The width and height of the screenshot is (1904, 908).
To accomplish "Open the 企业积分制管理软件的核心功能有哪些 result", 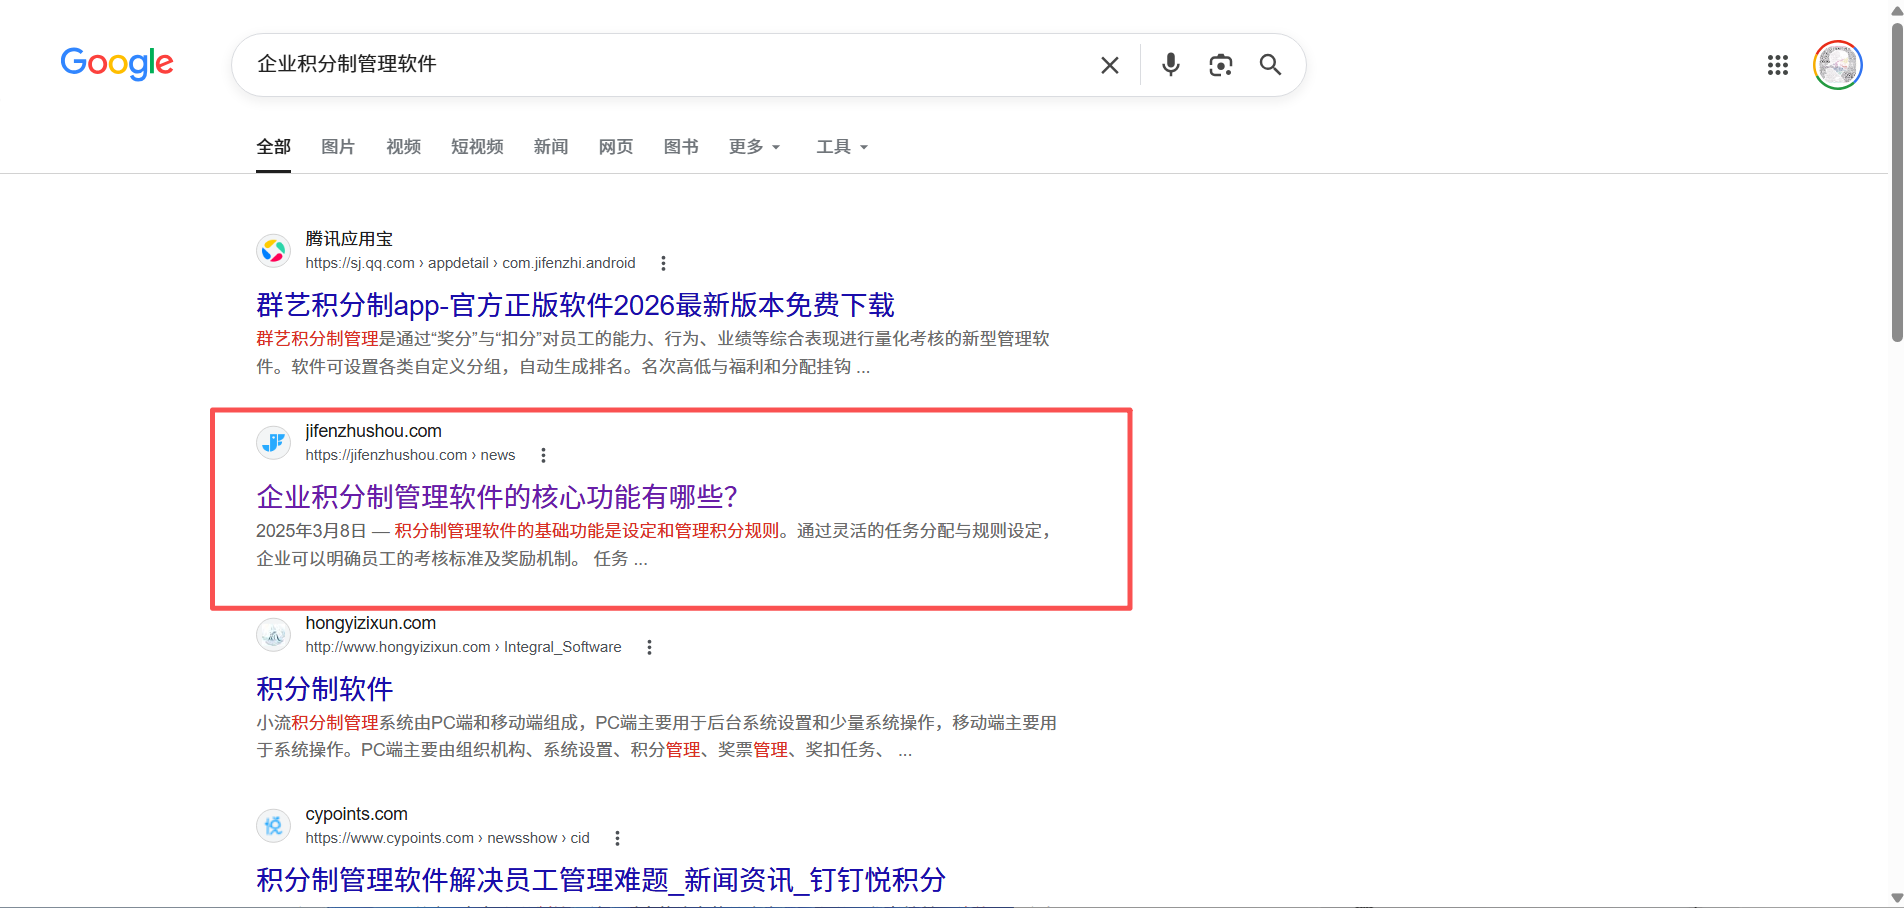I will click(x=497, y=497).
